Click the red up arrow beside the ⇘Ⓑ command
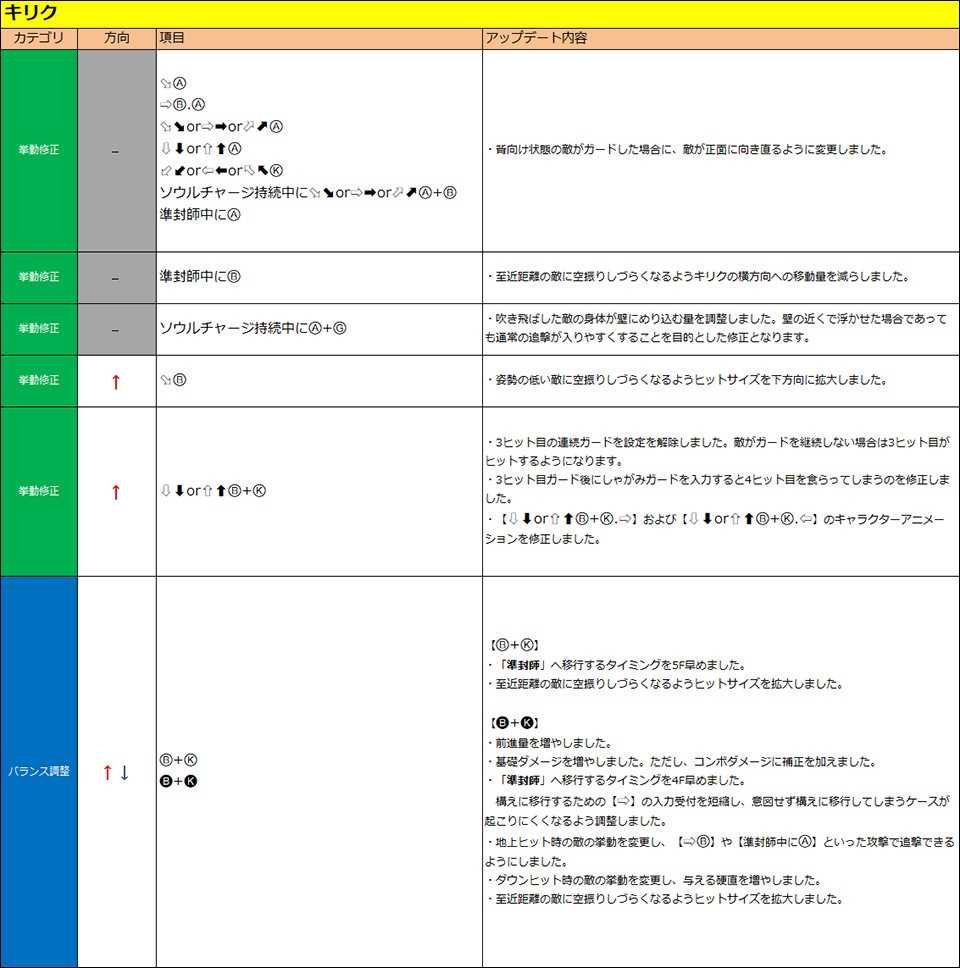This screenshot has height=968, width=960. (116, 381)
